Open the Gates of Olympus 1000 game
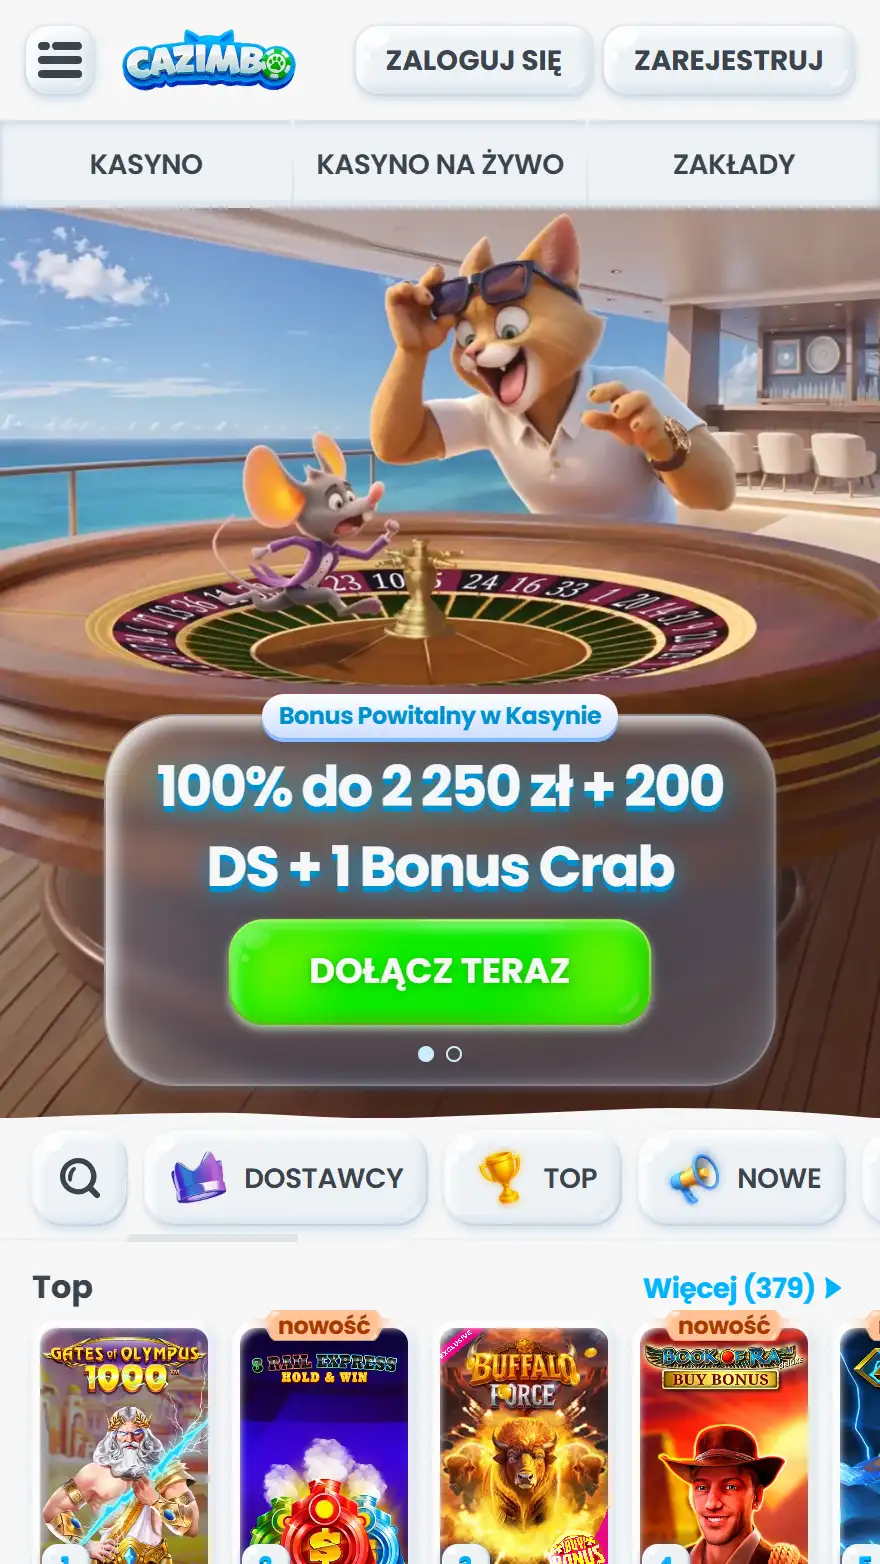The width and height of the screenshot is (880, 1564). tap(124, 1446)
